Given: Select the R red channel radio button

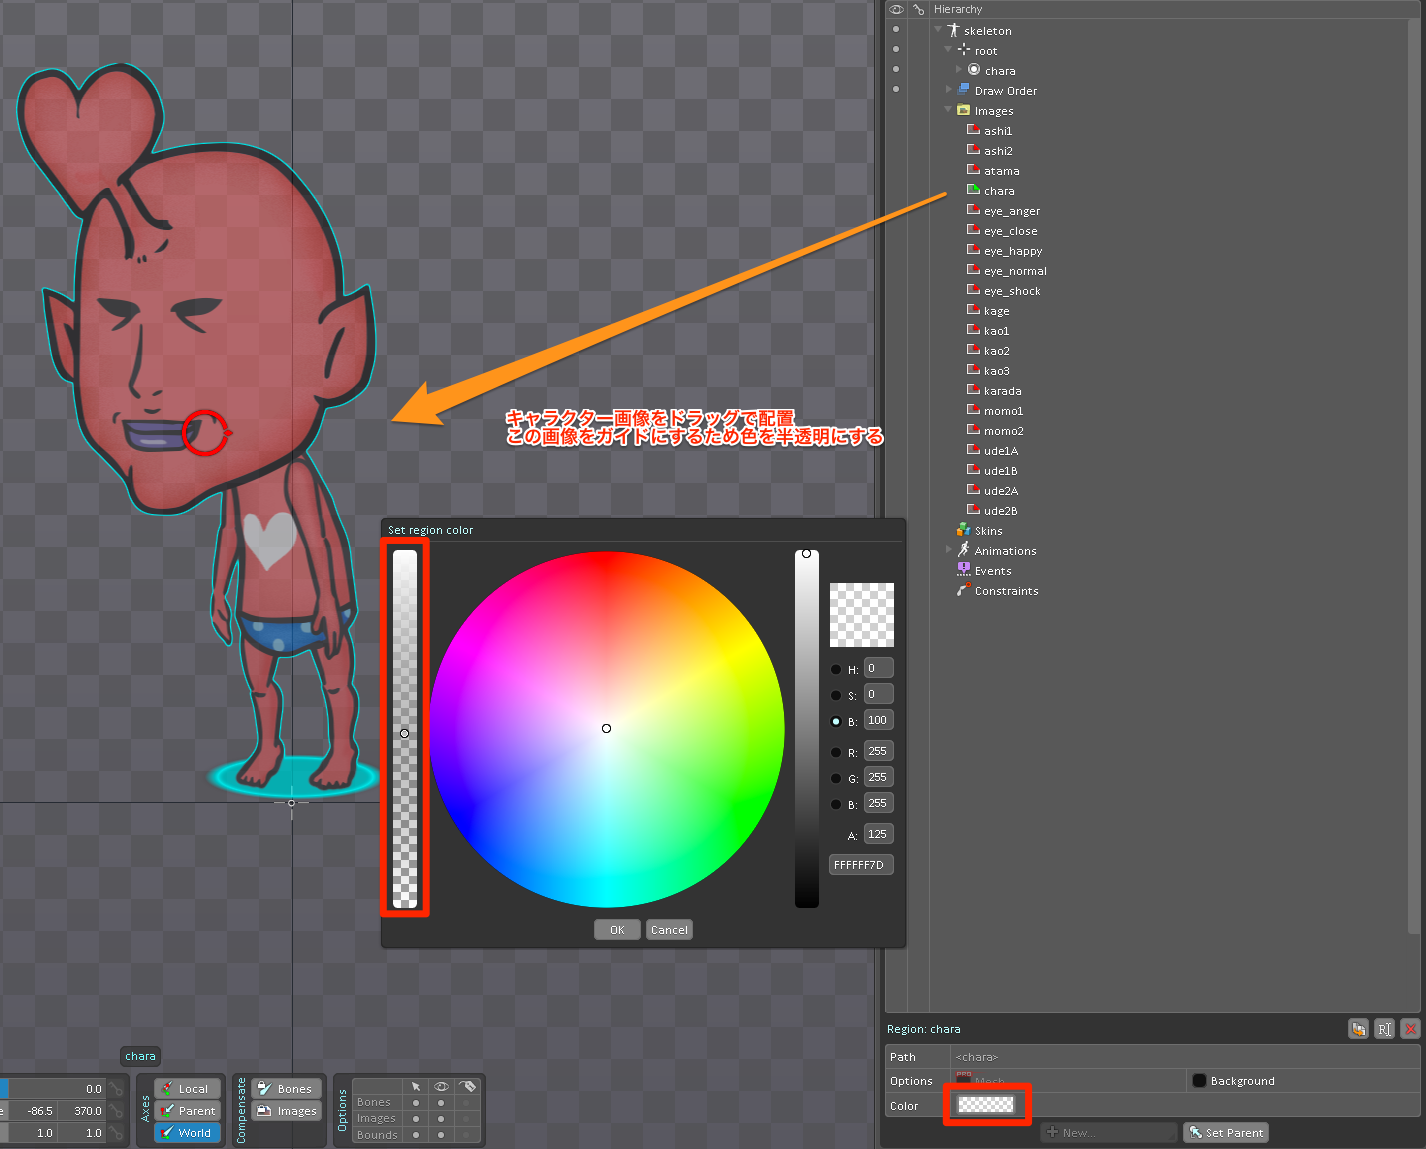Looking at the screenshot, I should [836, 752].
